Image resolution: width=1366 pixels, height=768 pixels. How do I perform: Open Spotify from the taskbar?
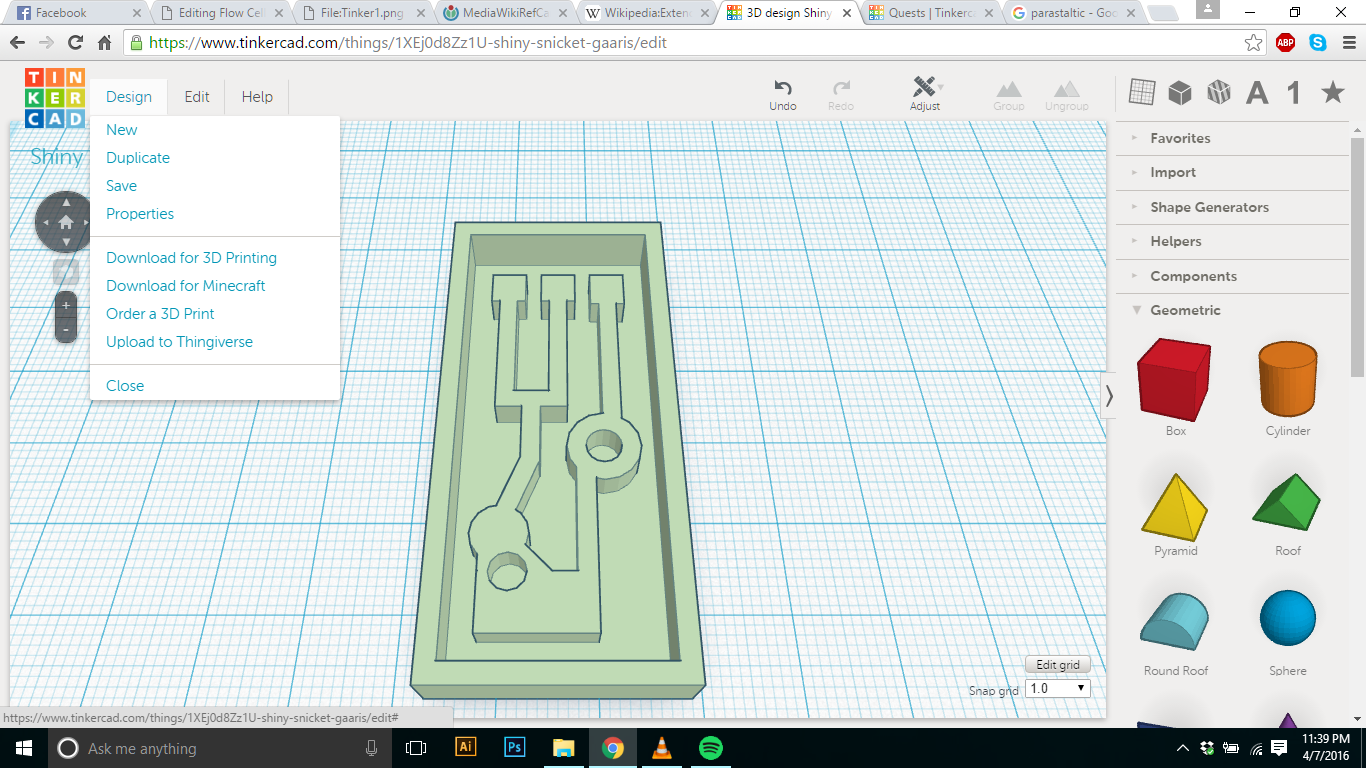711,748
